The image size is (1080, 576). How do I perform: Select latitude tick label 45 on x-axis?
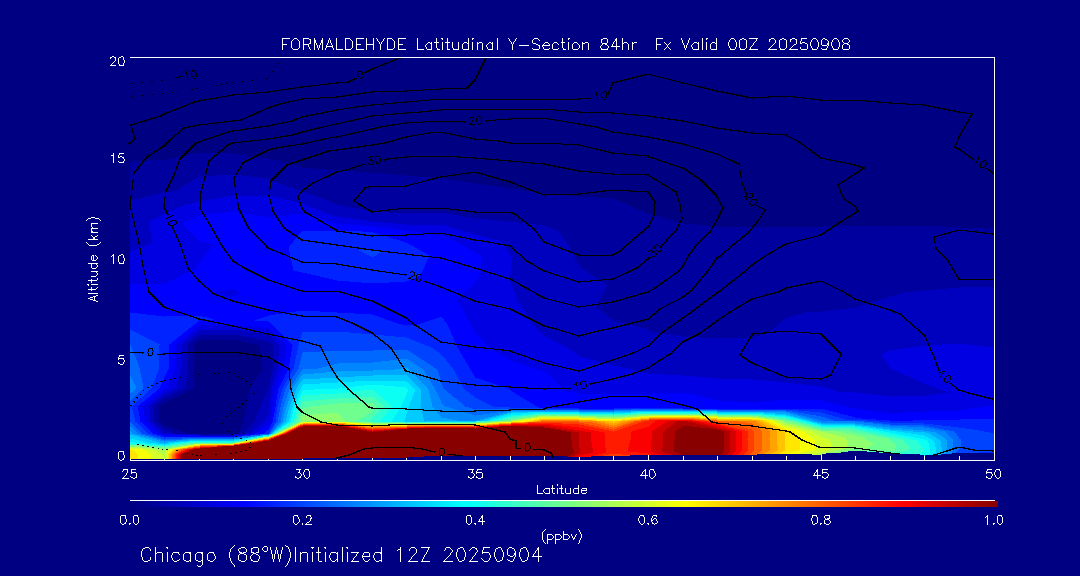click(821, 472)
